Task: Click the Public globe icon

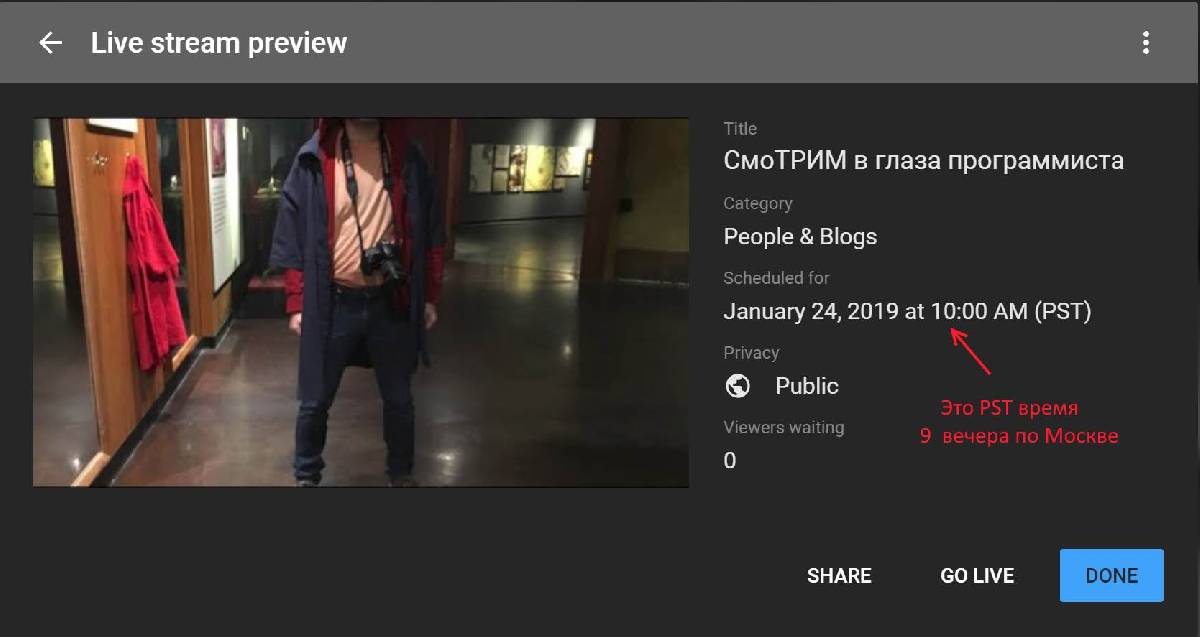Action: [x=738, y=386]
